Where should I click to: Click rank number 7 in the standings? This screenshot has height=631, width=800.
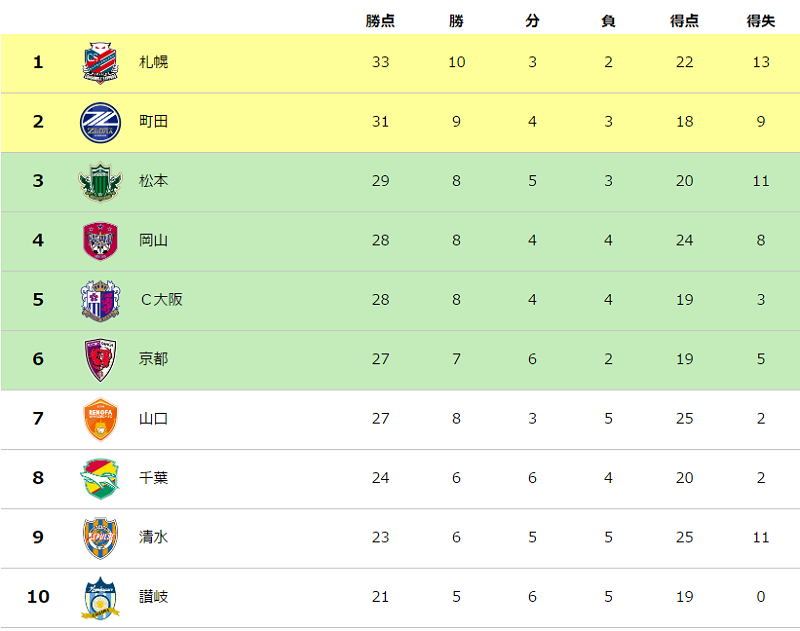tap(38, 418)
